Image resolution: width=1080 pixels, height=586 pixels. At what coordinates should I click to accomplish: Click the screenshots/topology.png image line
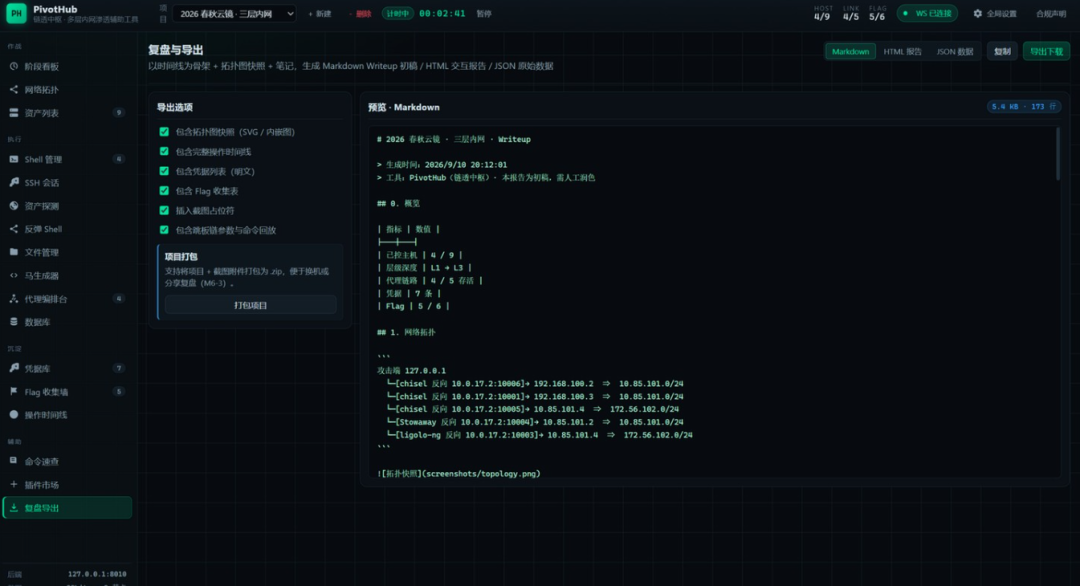click(459, 474)
